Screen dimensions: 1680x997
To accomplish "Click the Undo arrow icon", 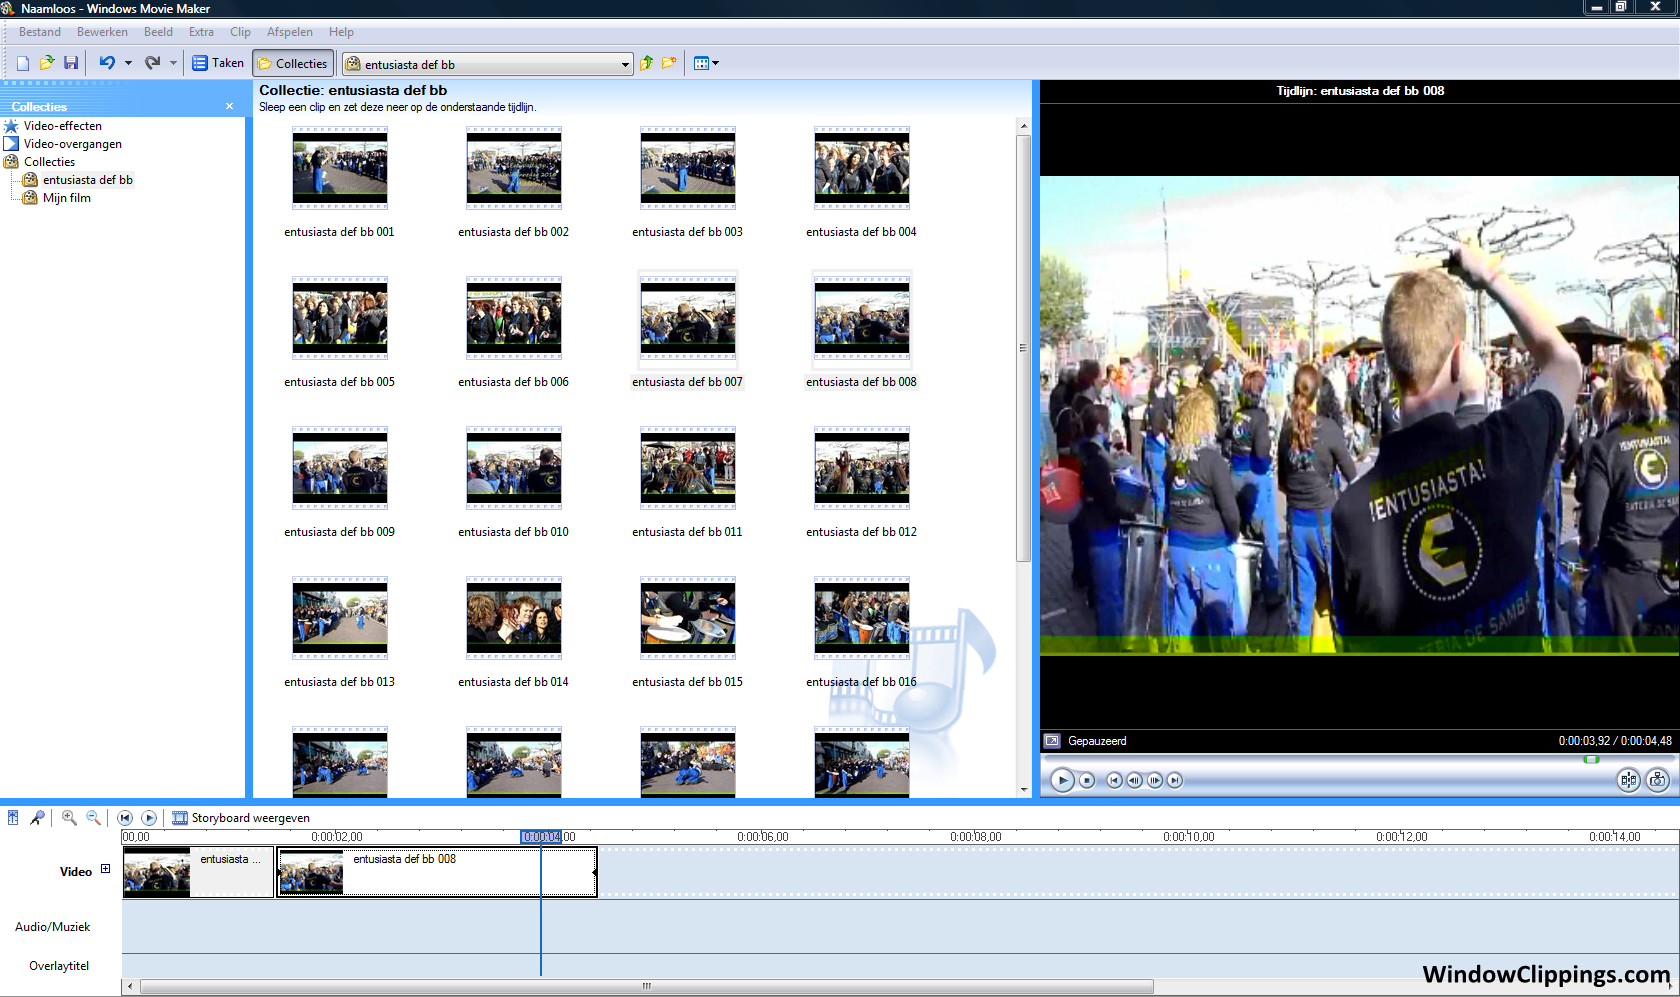I will coord(107,63).
